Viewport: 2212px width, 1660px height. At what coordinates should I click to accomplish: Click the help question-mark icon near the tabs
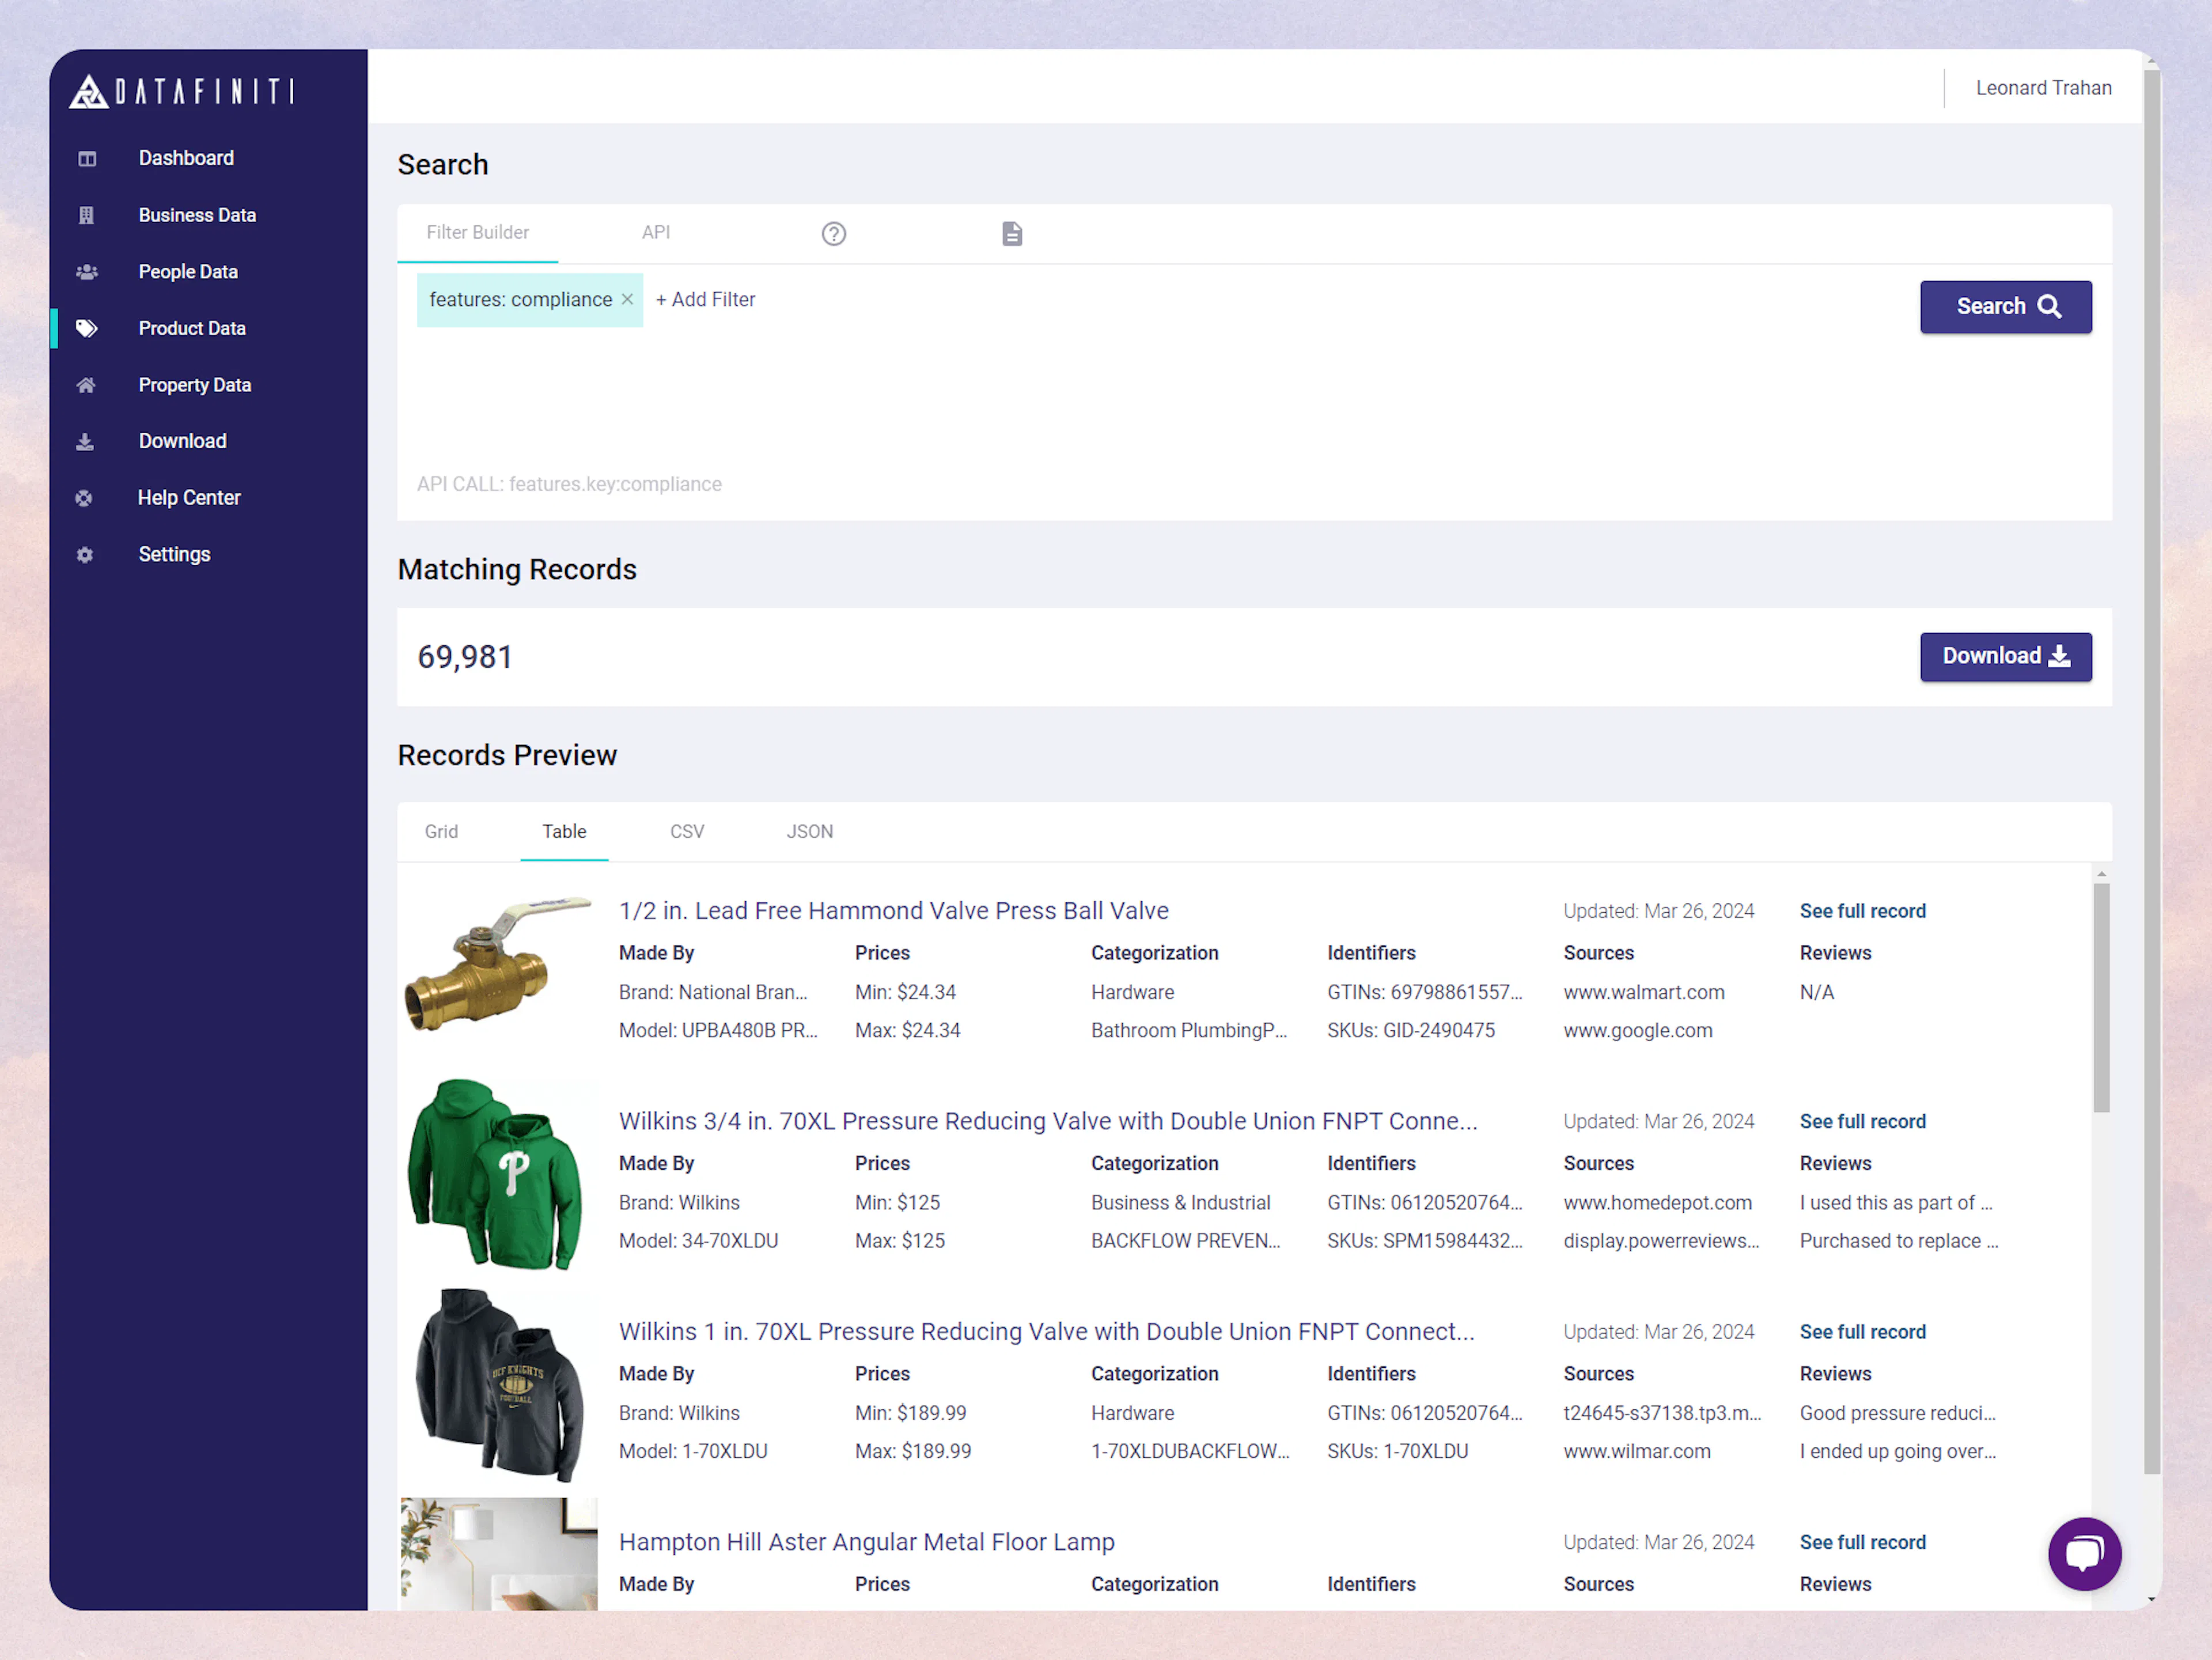coord(833,233)
